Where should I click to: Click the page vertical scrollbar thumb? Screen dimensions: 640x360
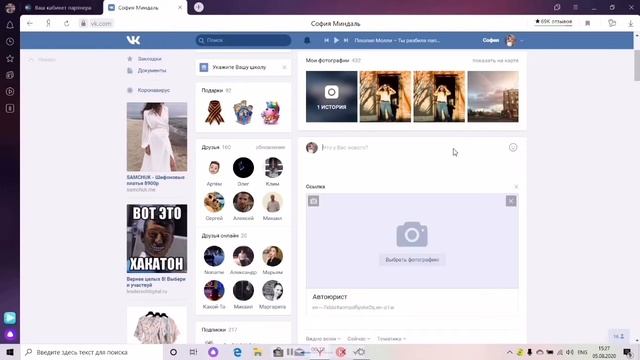coord(637,65)
